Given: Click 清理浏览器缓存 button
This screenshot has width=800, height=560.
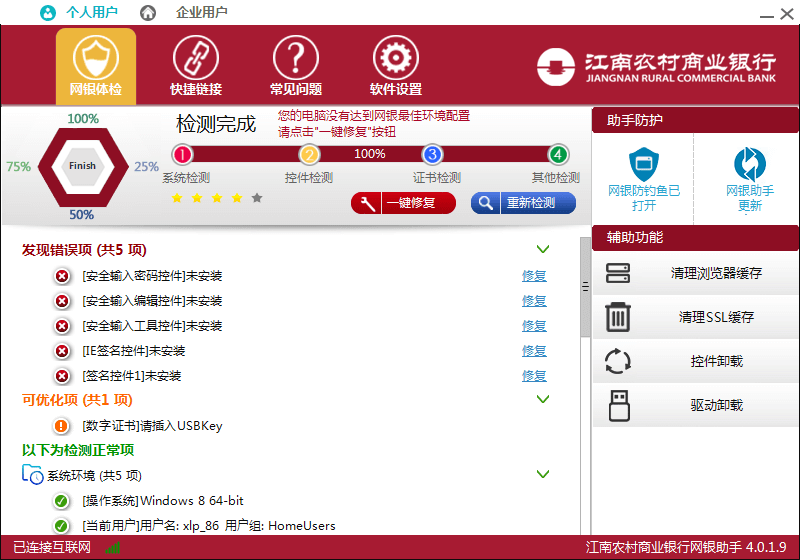Looking at the screenshot, I should 695,273.
